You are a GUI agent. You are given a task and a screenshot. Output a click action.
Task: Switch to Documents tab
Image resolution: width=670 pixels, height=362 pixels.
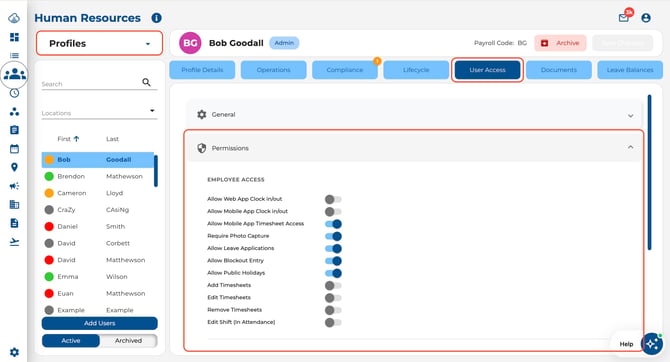point(559,70)
